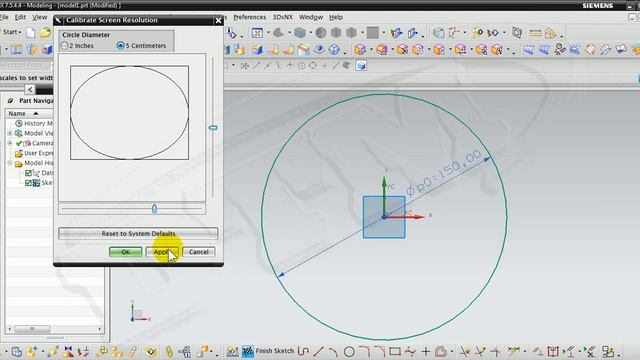Click the measure distance ruler icon
The height and width of the screenshot is (360, 640).
pos(535,33)
